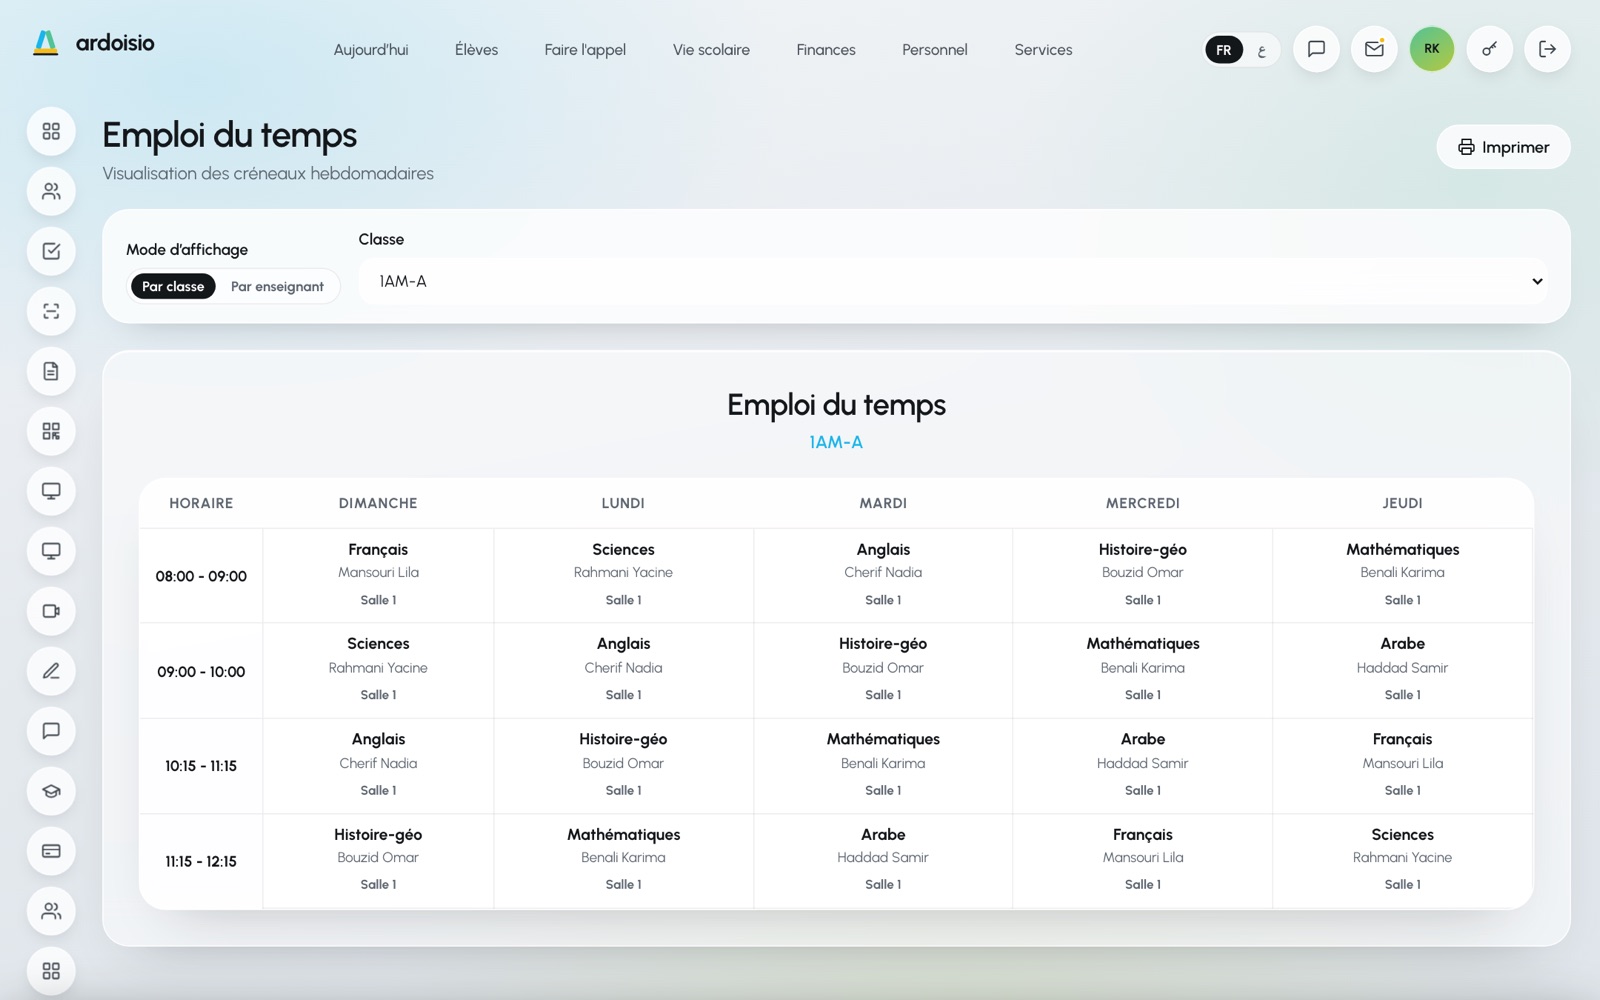Open the RK user avatar
Viewport: 1600px width, 1000px height.
tap(1432, 49)
